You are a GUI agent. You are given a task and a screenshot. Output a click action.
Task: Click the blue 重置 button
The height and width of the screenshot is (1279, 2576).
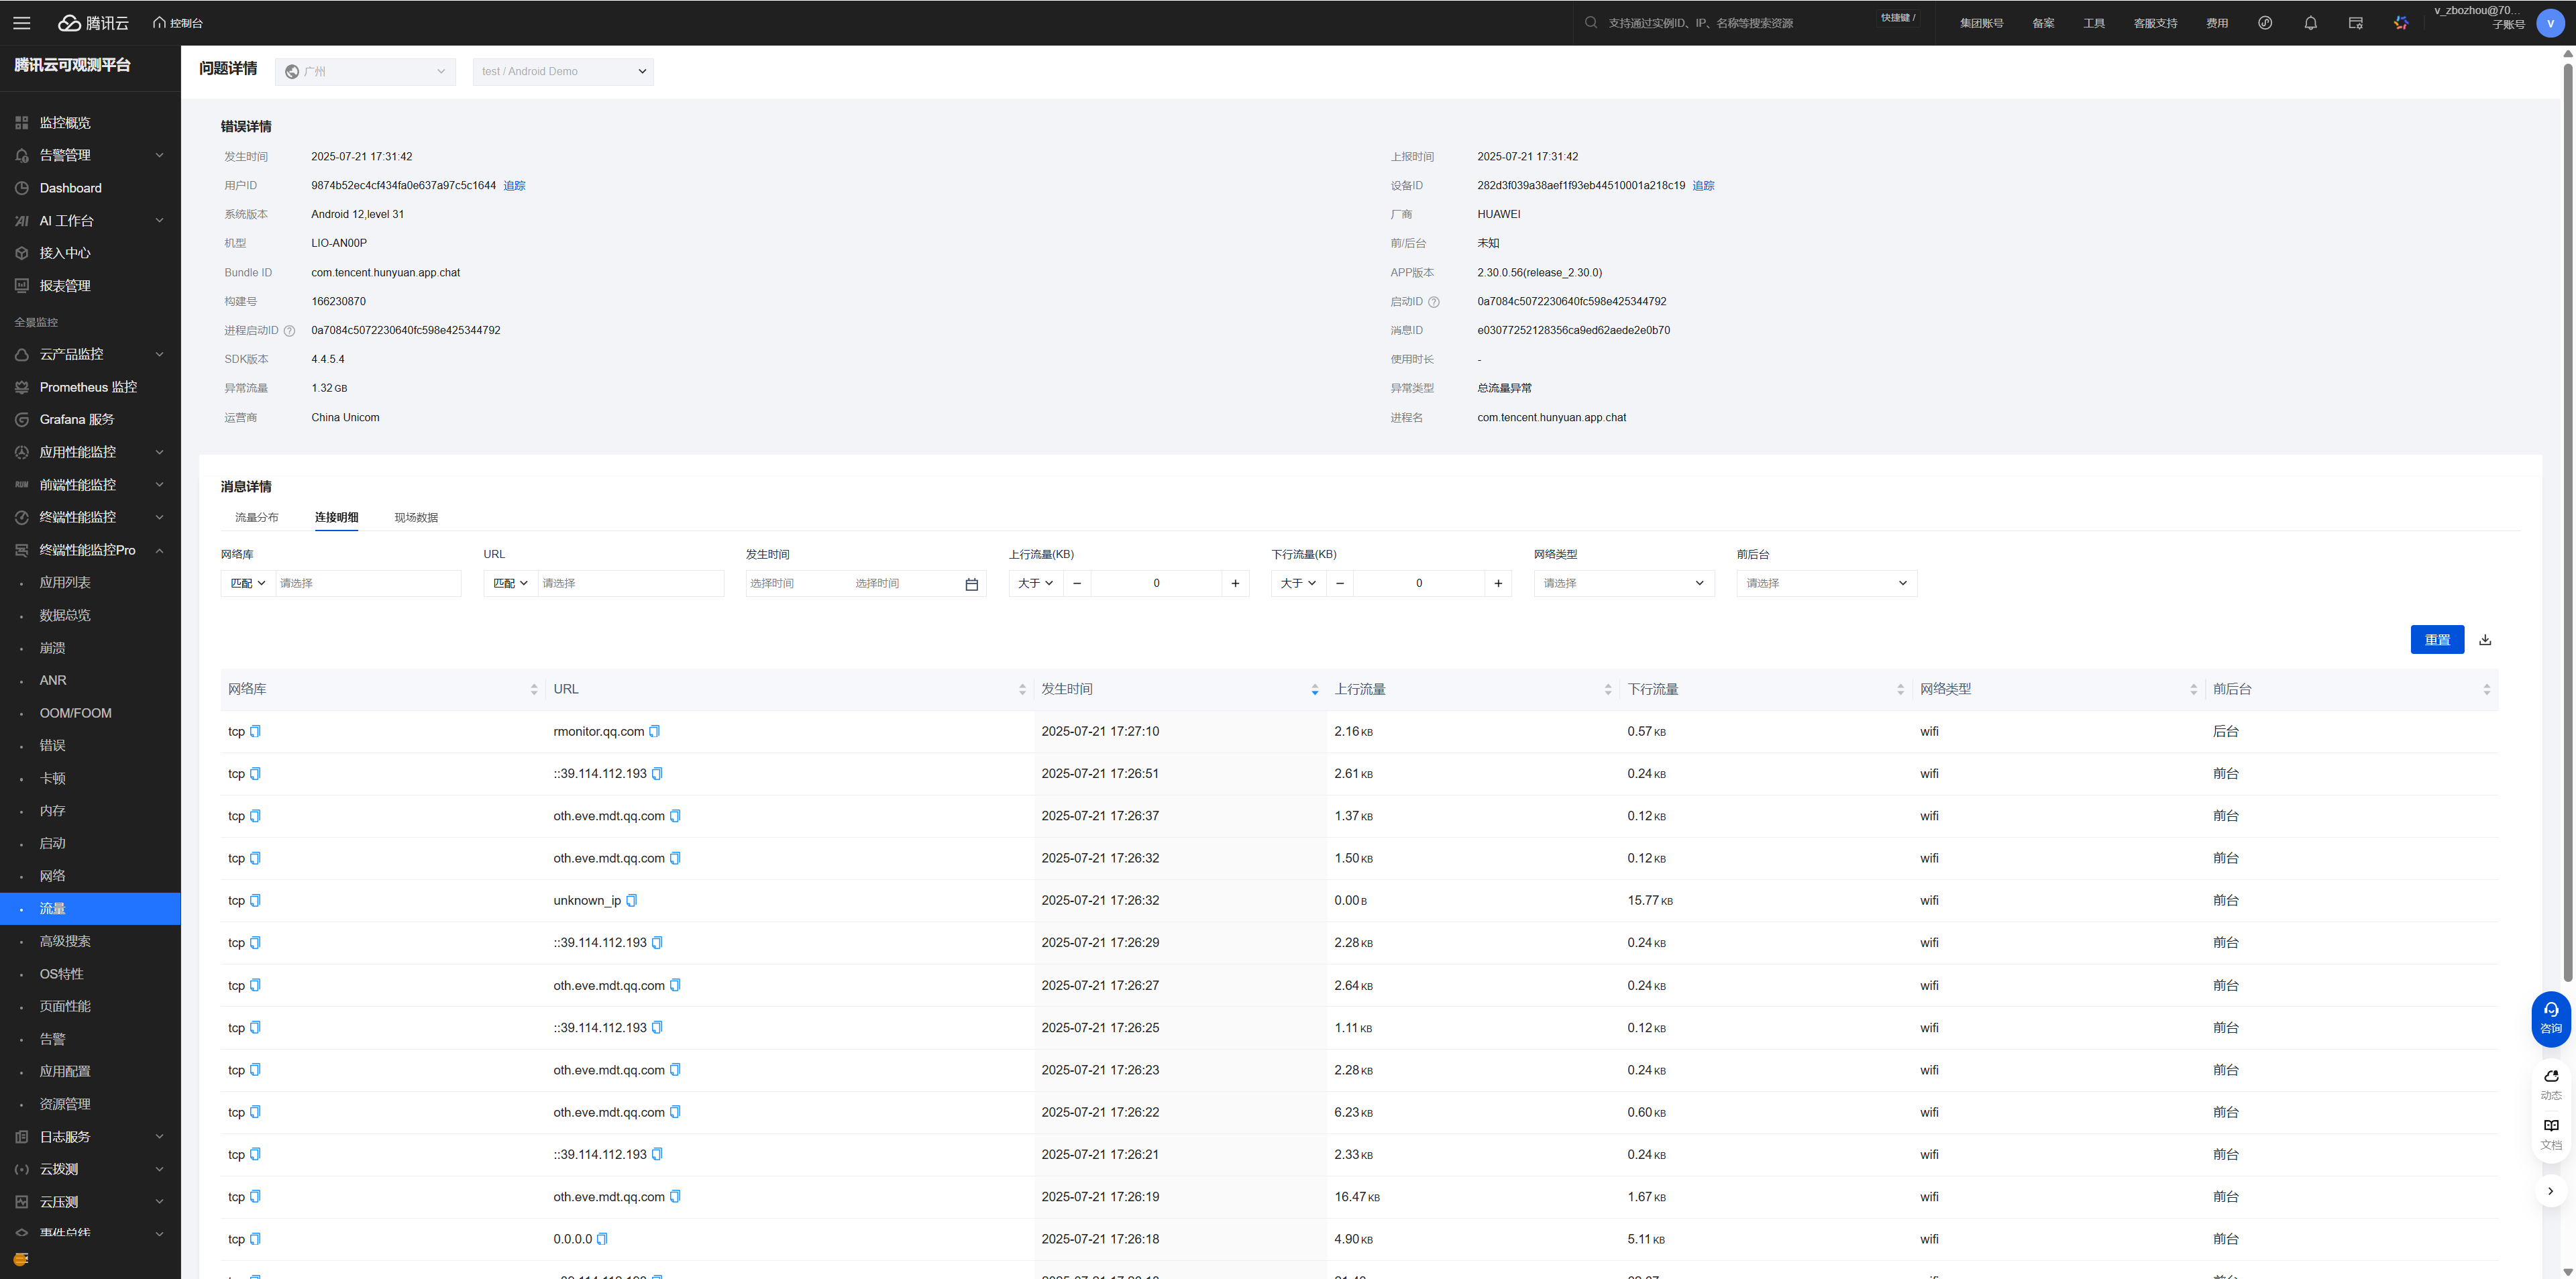2436,640
